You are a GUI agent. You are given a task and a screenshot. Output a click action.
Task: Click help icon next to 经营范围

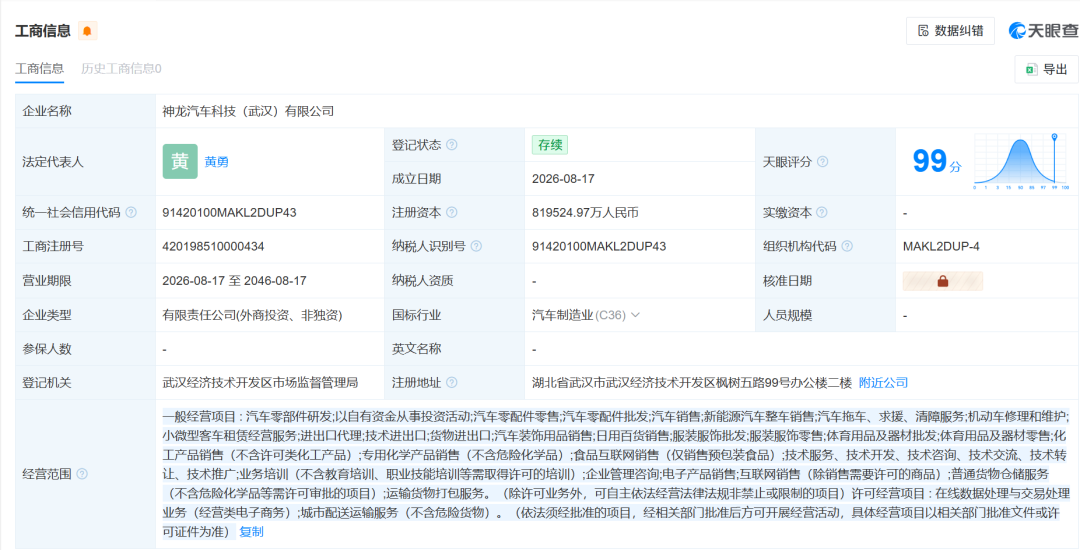(82, 474)
